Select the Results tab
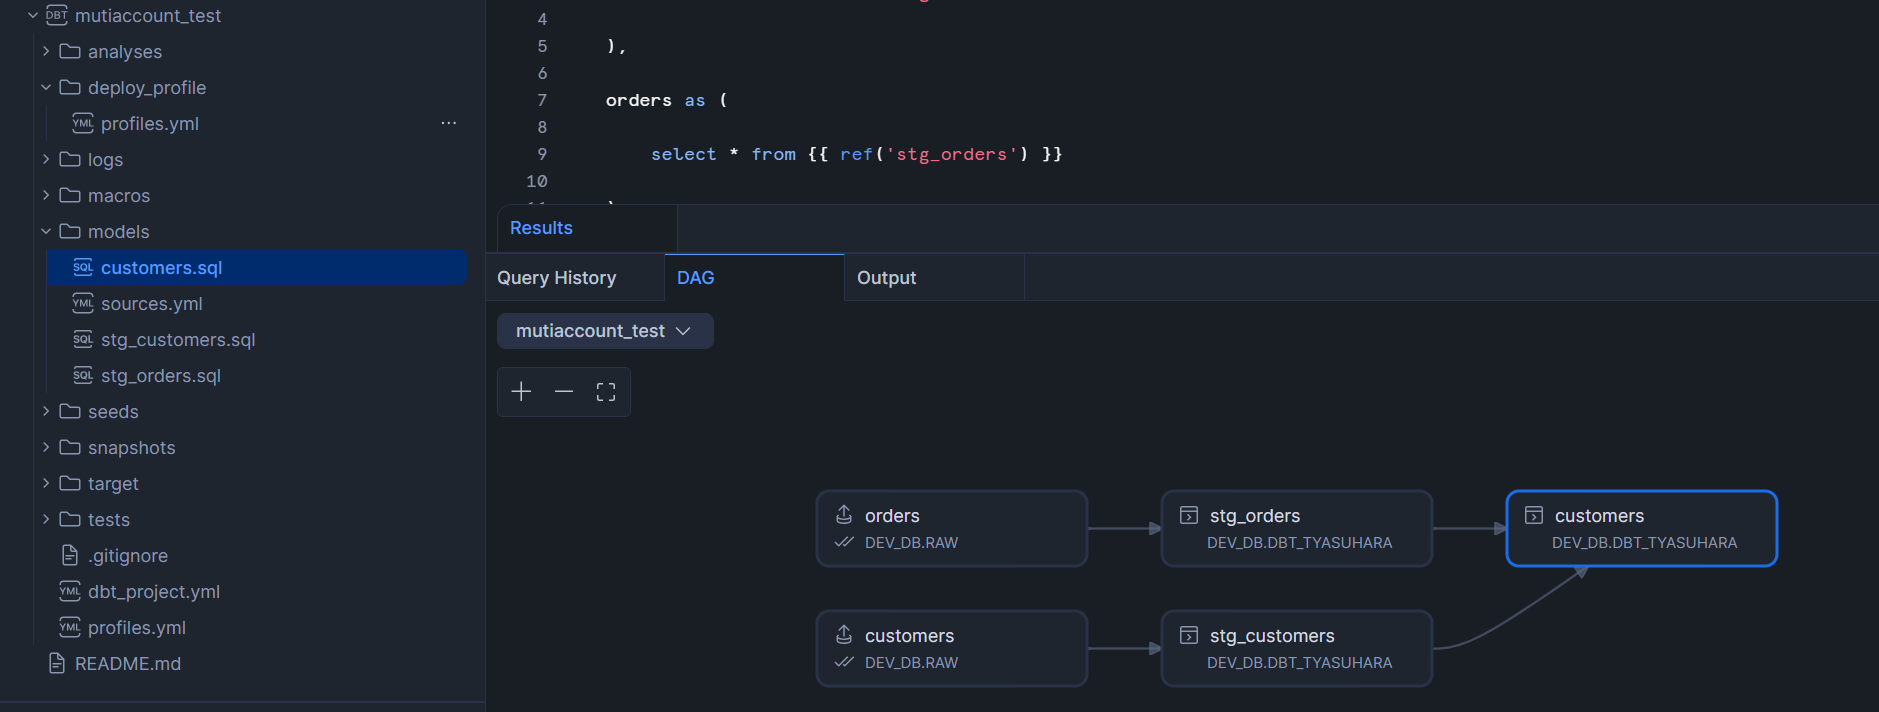This screenshot has width=1879, height=712. tap(541, 228)
